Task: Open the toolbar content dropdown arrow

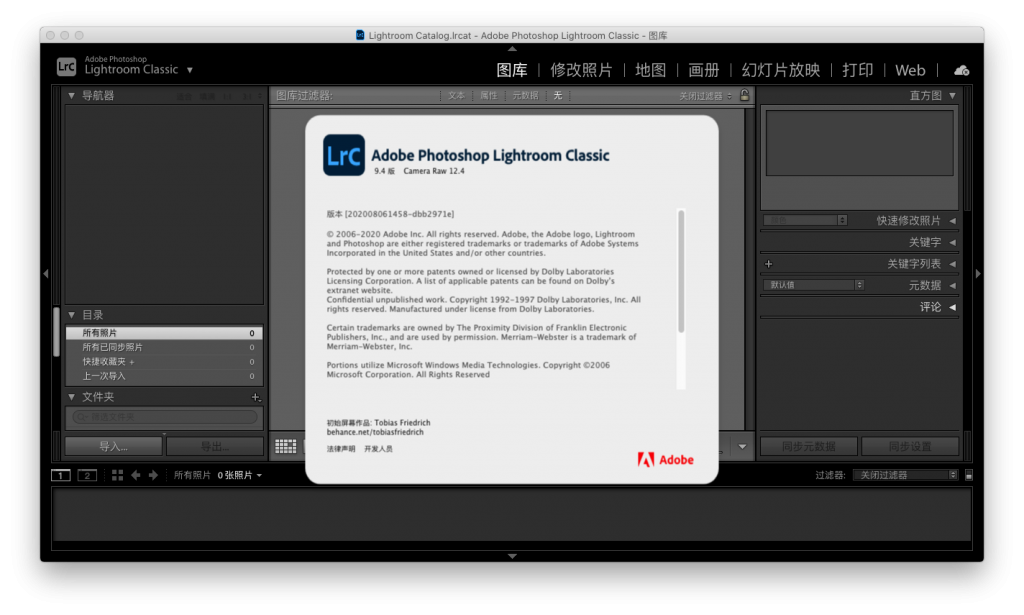Action: click(743, 447)
